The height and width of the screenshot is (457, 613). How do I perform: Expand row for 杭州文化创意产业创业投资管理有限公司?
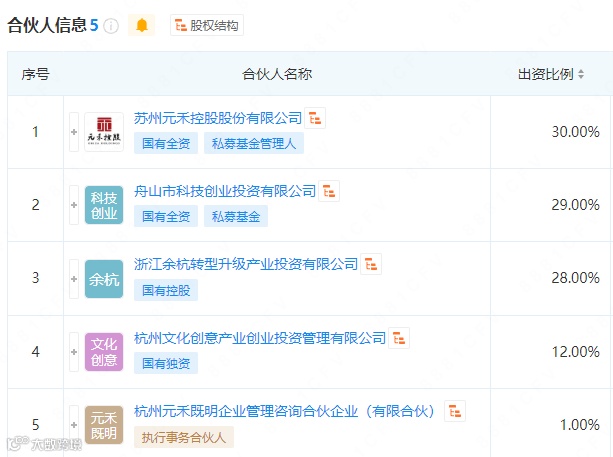point(74,352)
